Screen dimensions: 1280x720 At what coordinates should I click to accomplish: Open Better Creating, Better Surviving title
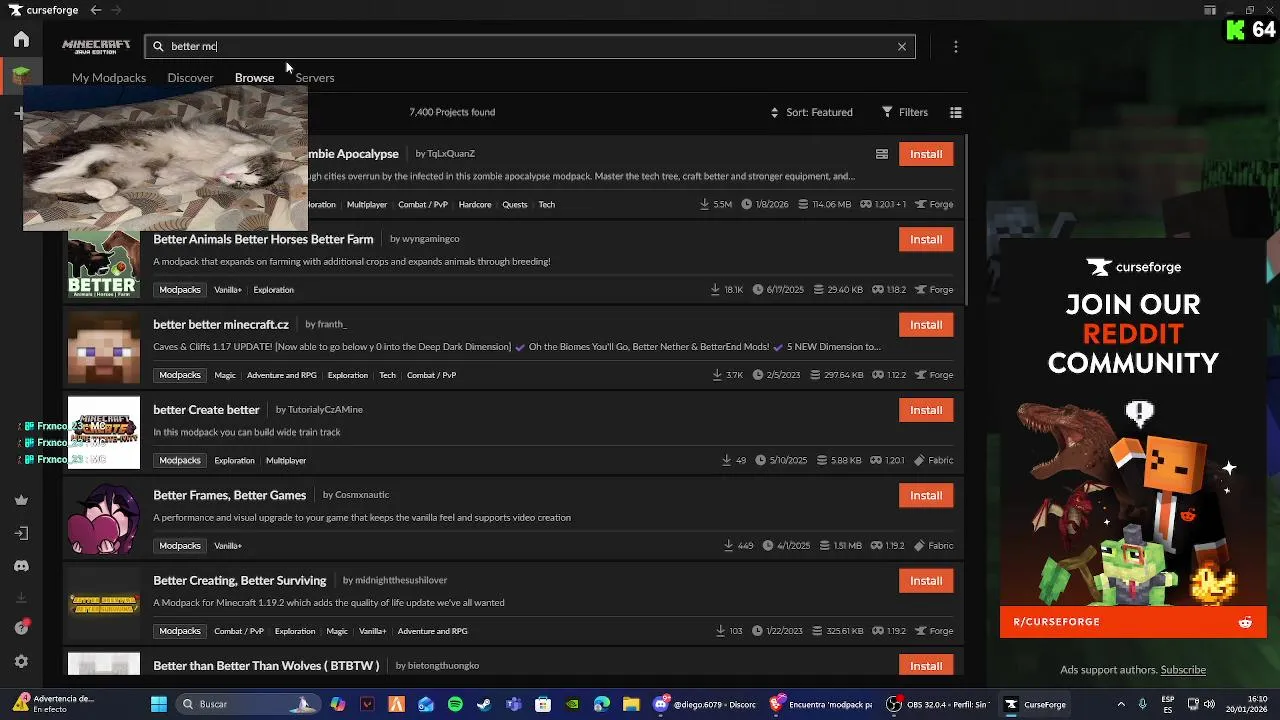click(240, 580)
